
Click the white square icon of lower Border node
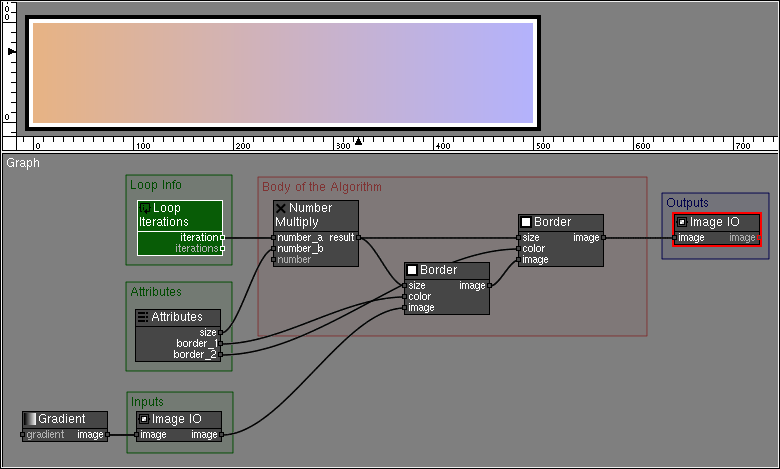[x=411, y=270]
